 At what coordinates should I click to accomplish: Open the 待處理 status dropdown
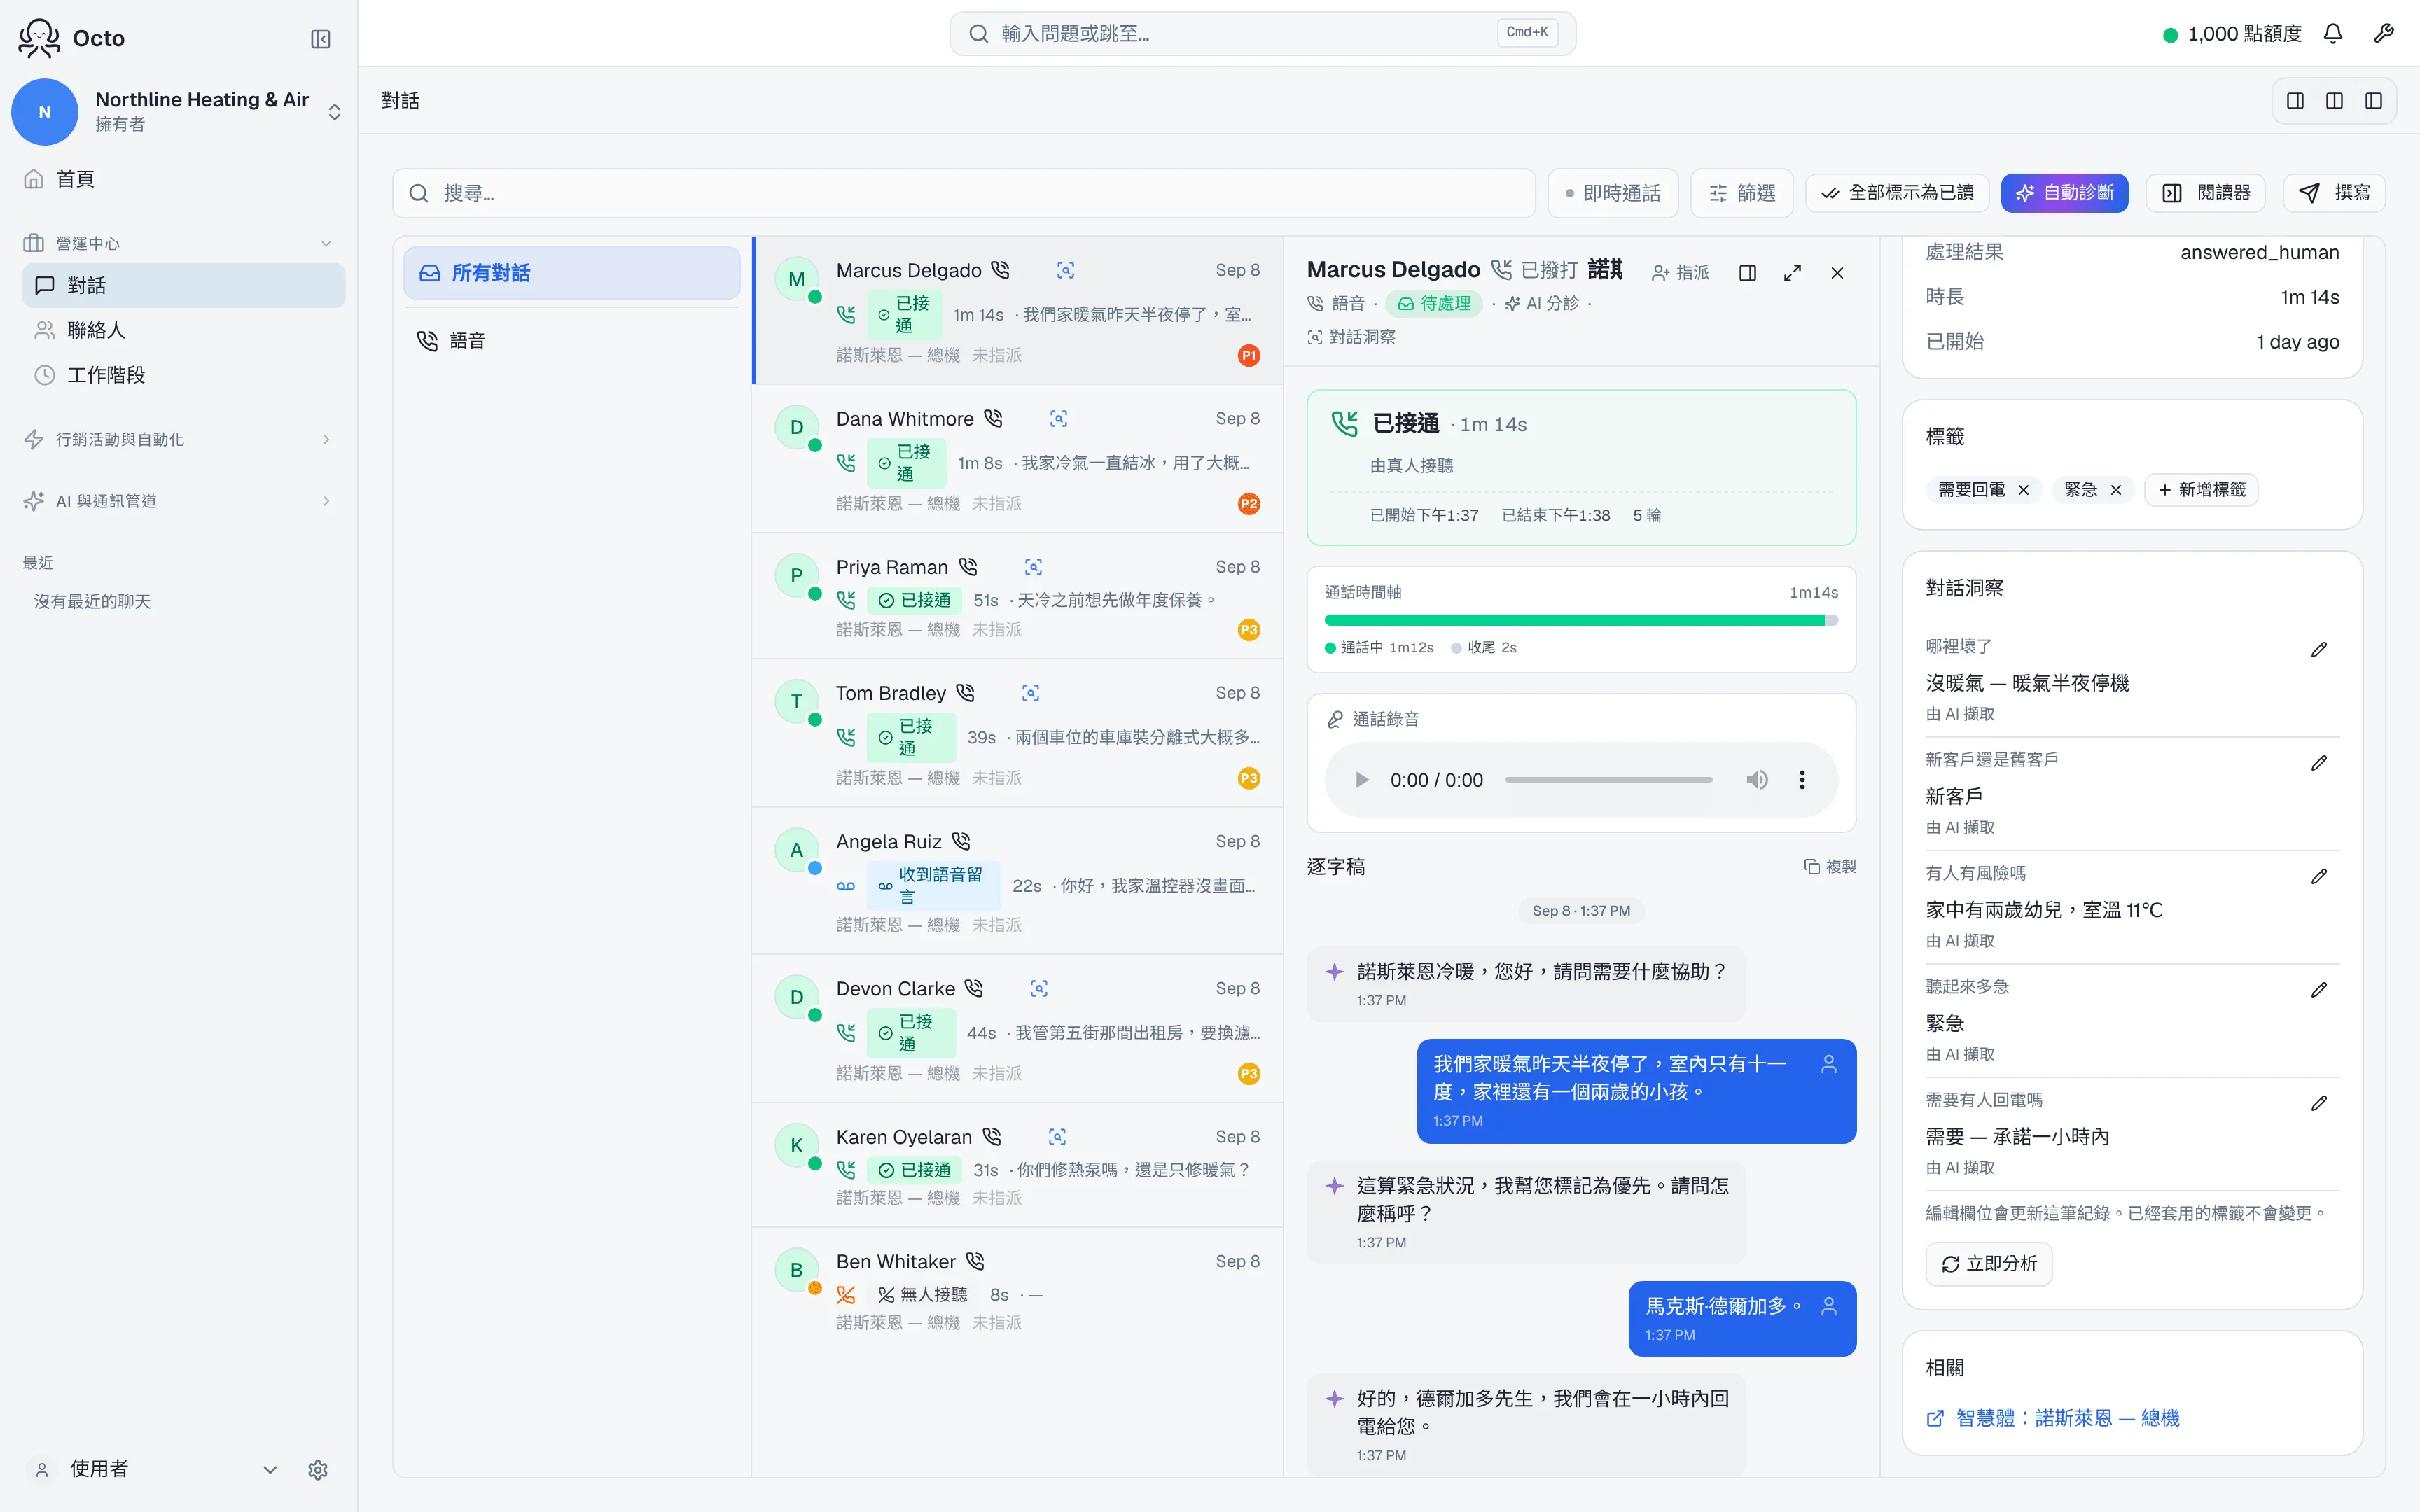coord(1434,303)
